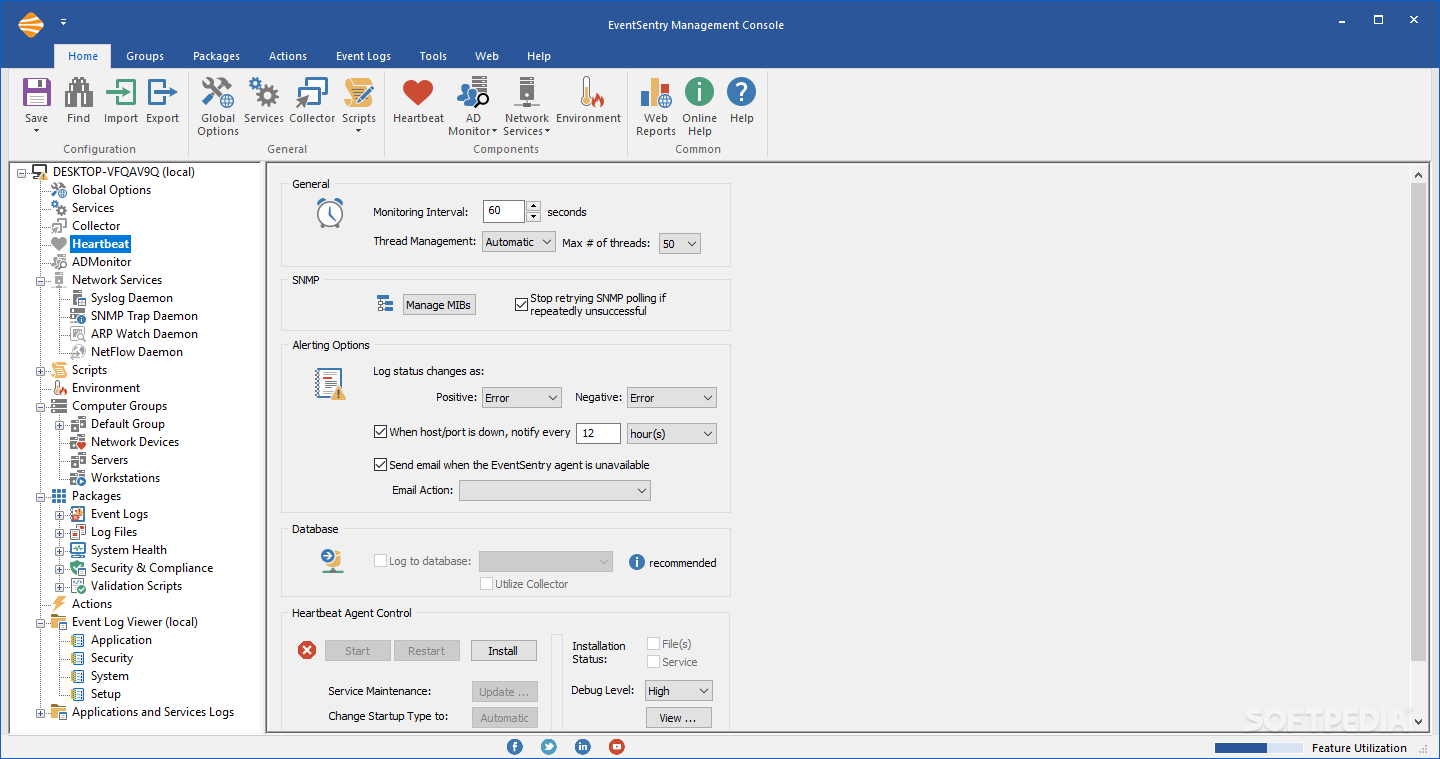Click the Service installation status checkbox
Screen dimensions: 1440x759
tap(654, 662)
